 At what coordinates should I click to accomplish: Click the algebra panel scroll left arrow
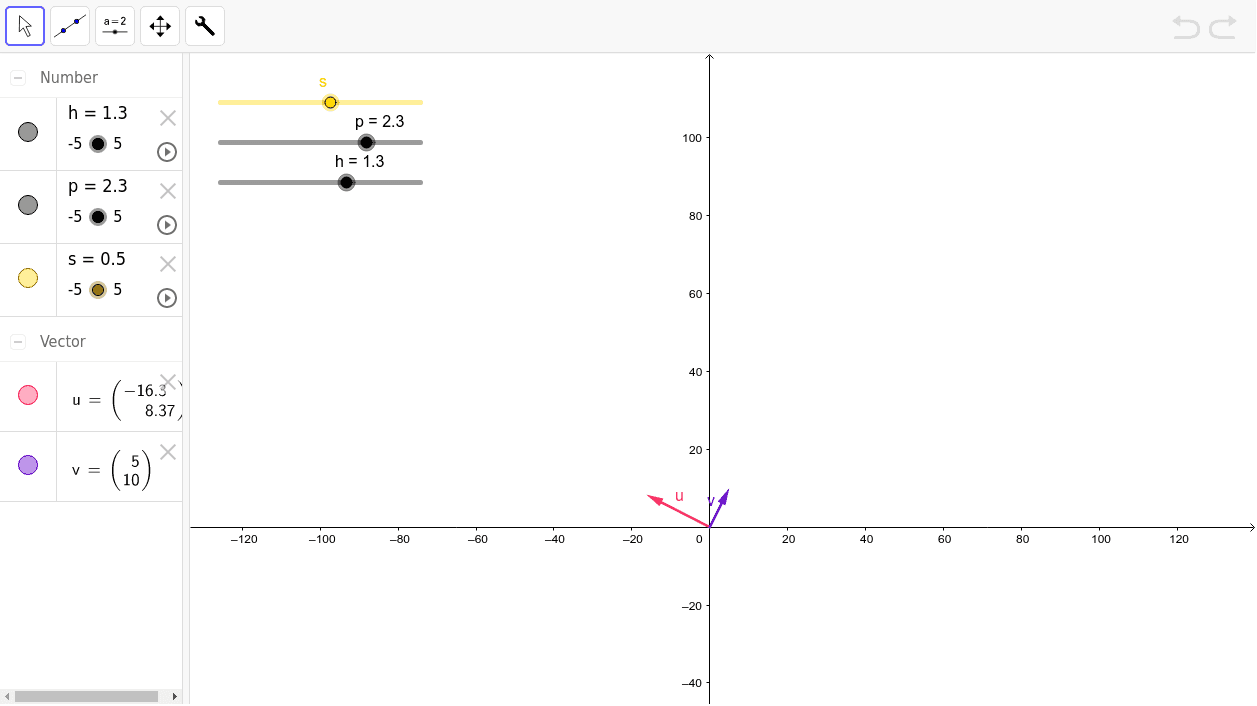(8, 696)
